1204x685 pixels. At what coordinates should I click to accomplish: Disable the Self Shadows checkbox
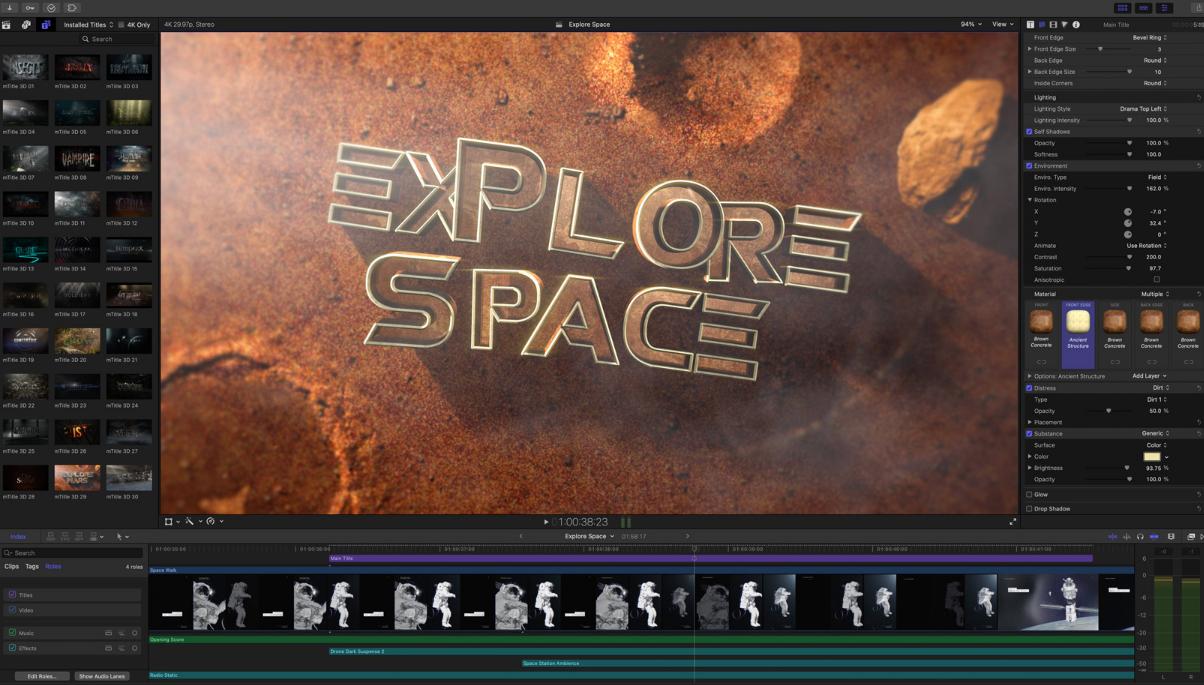tap(1029, 131)
